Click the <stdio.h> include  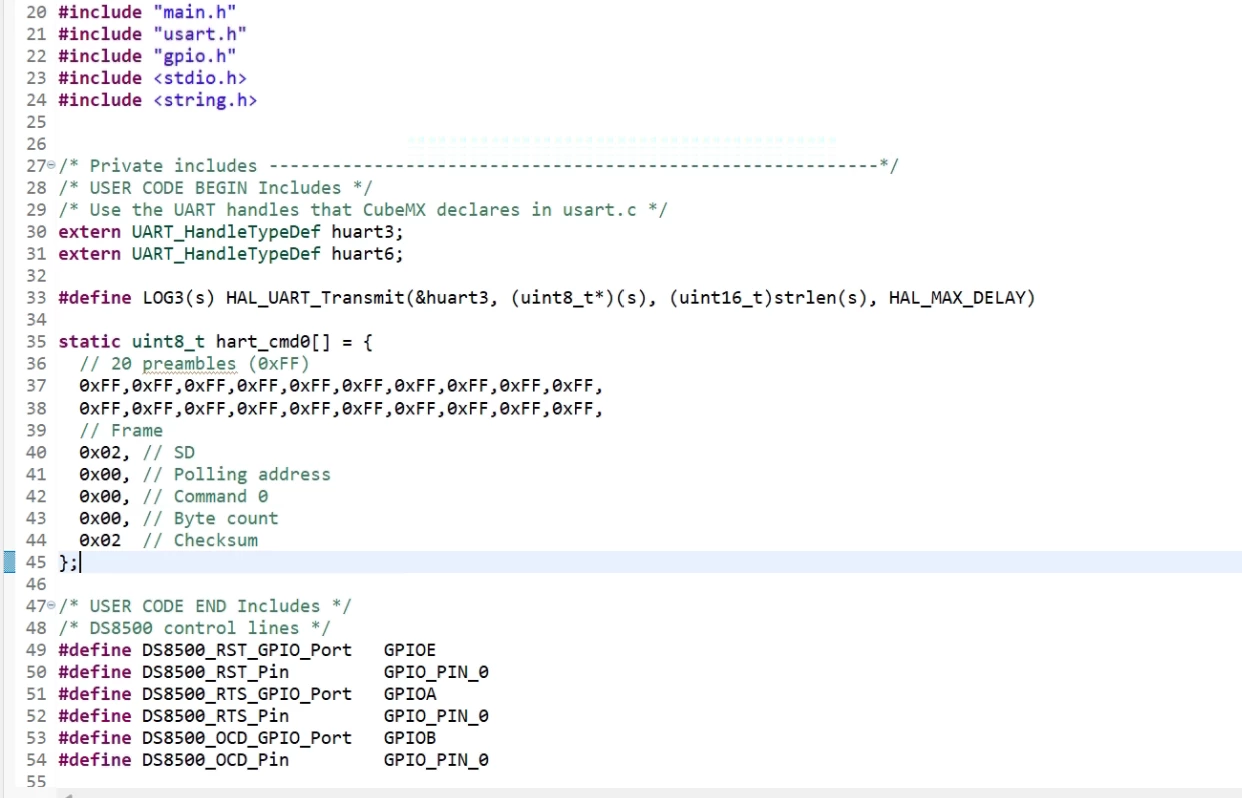click(x=200, y=78)
